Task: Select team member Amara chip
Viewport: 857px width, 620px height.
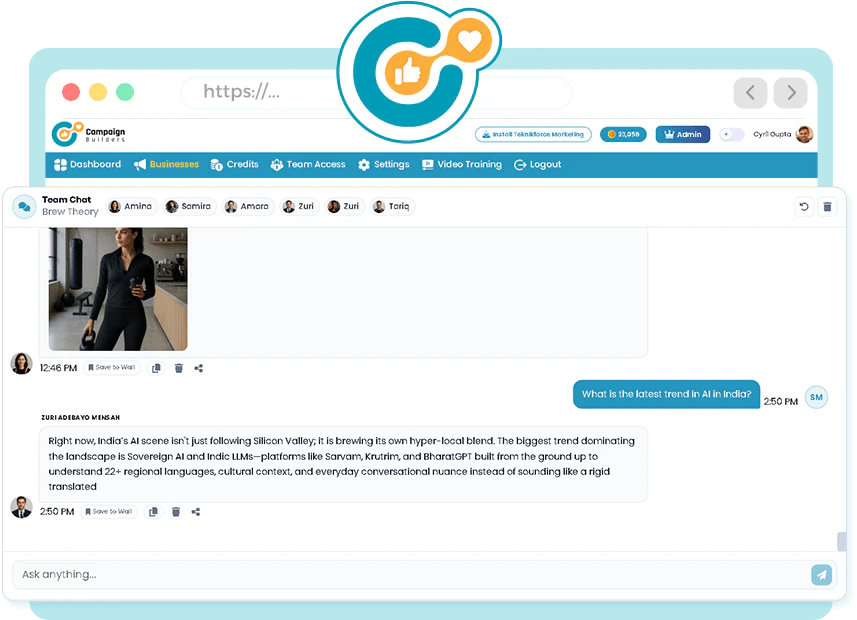Action: coord(248,206)
